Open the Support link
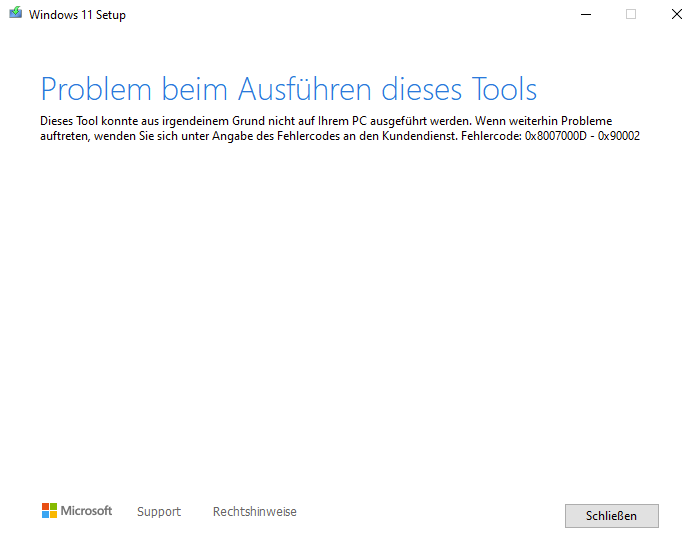 pyautogui.click(x=159, y=511)
